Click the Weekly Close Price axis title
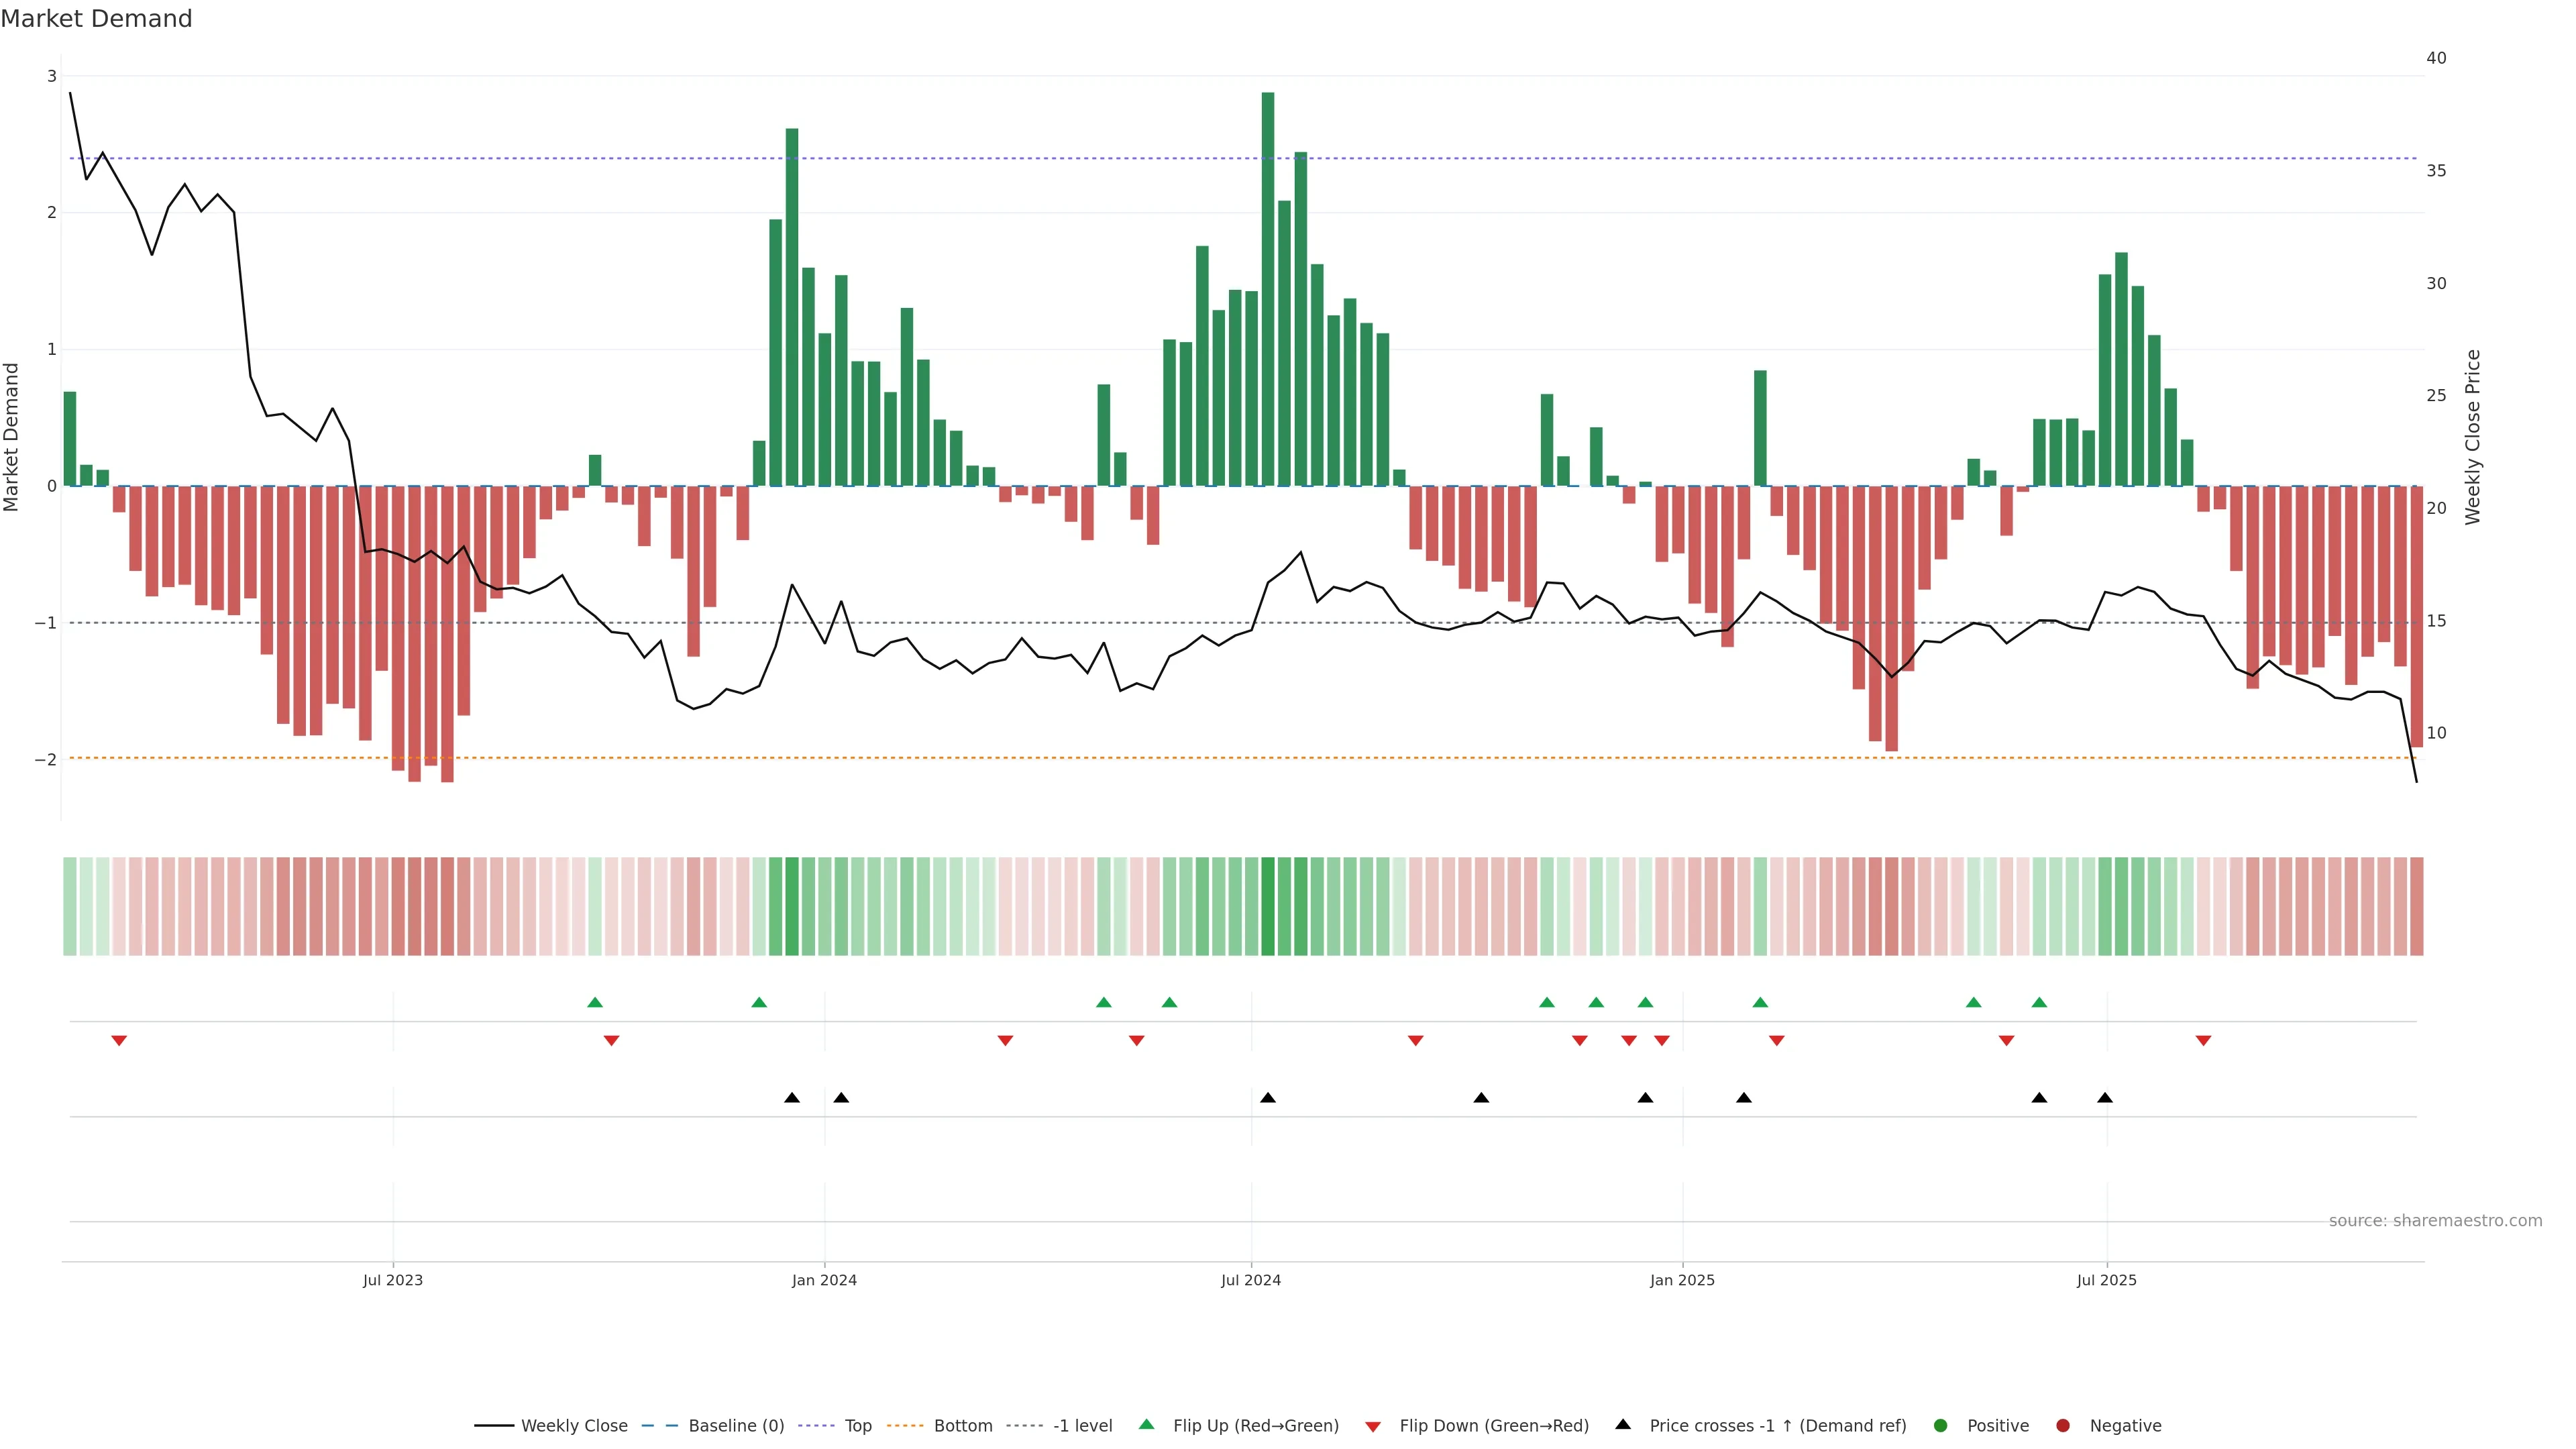The image size is (2576, 1449). (x=2473, y=437)
